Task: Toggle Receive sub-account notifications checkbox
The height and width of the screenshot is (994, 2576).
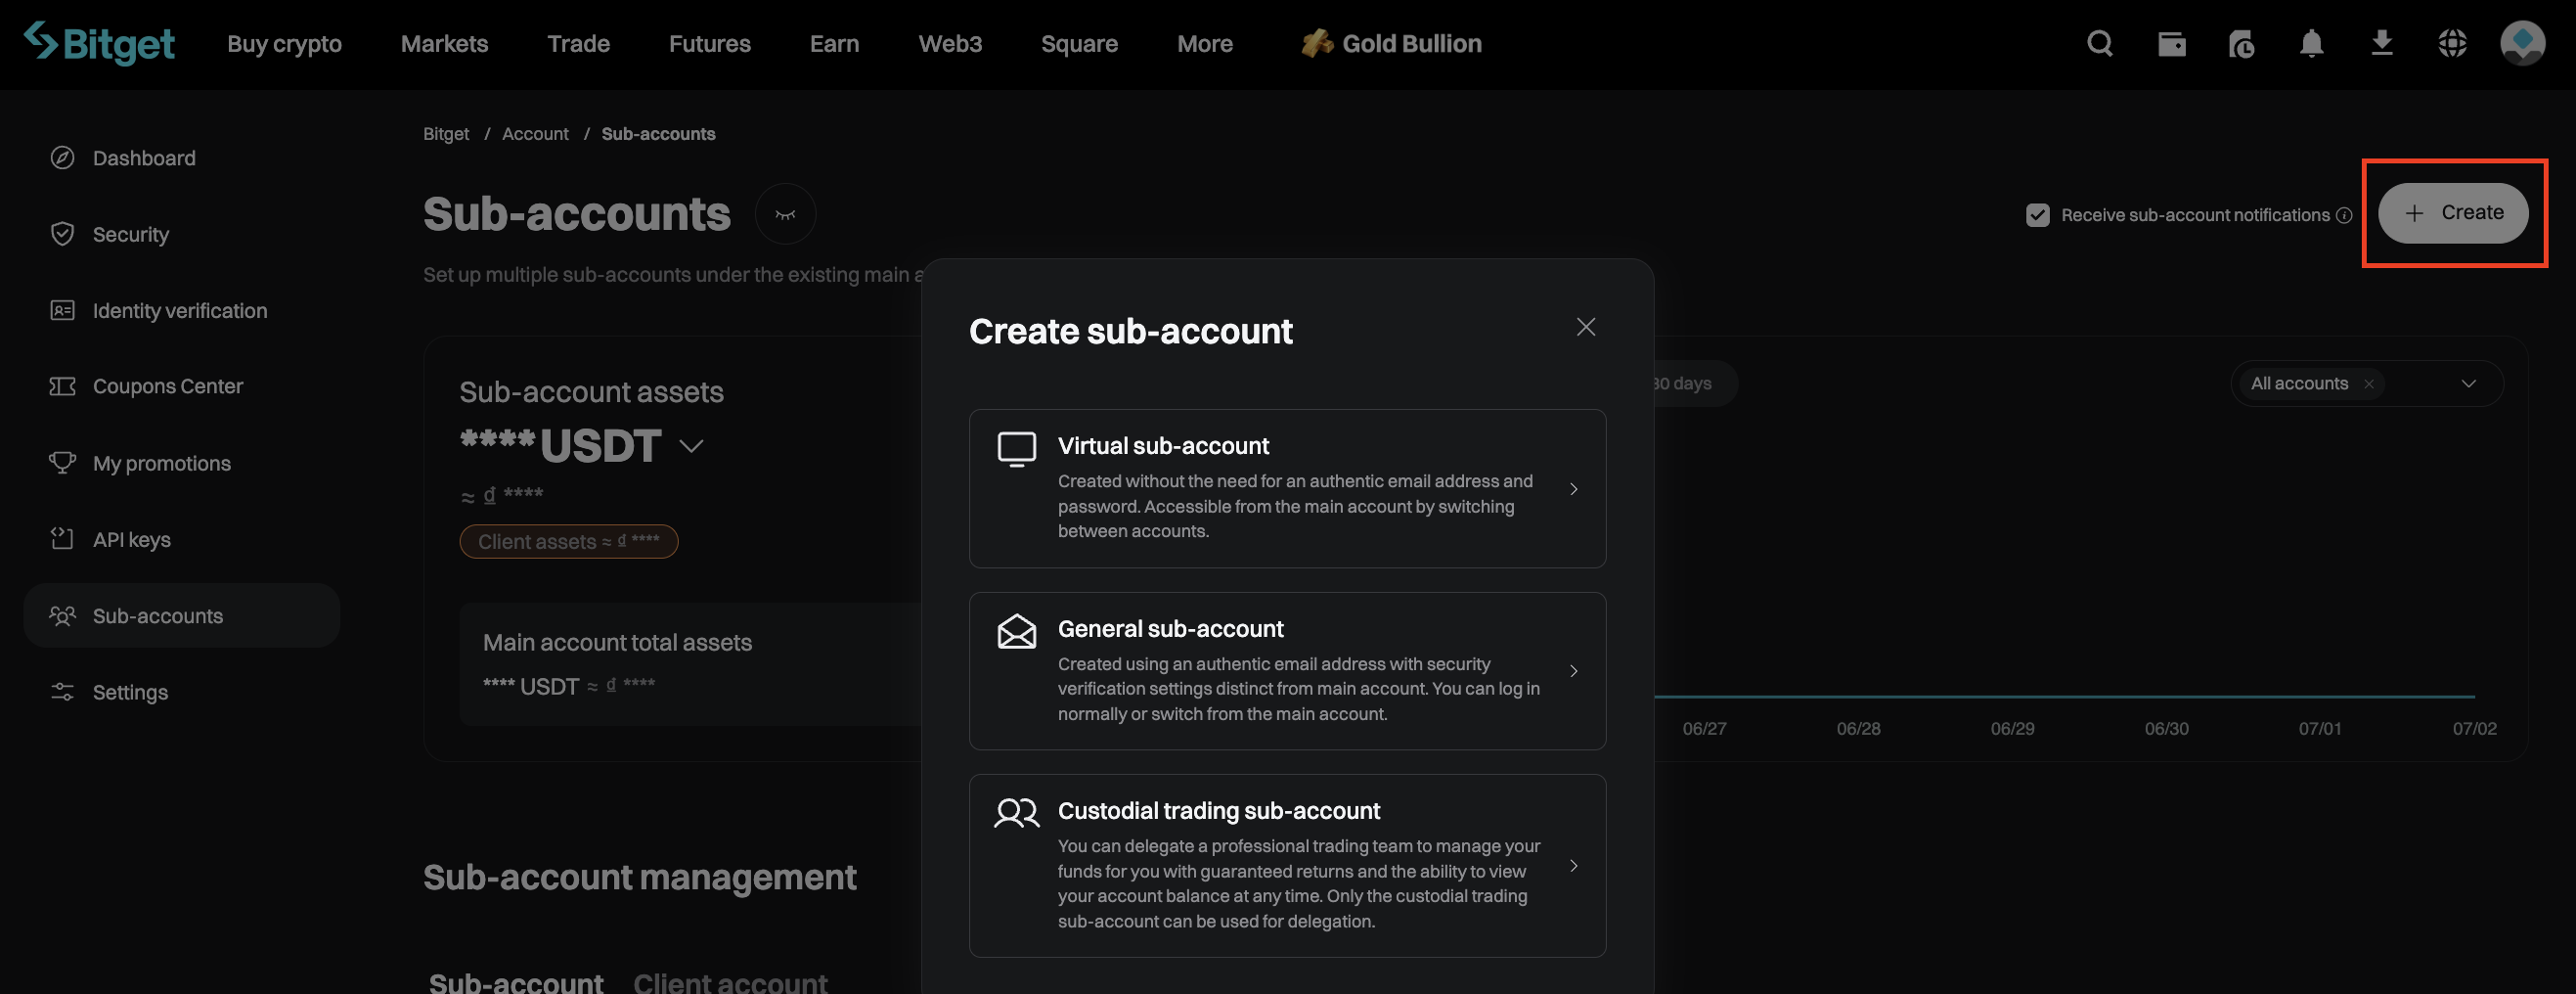Action: [2037, 215]
